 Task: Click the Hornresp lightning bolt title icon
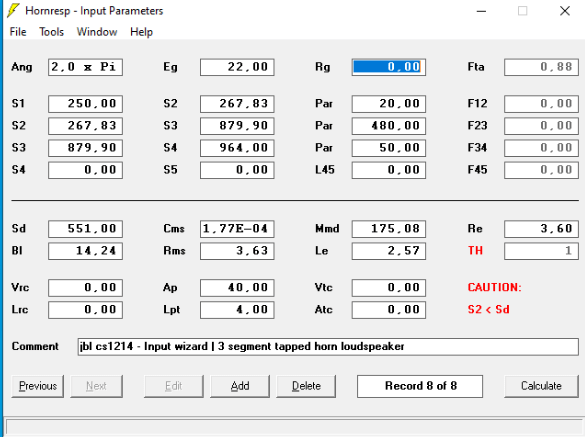click(x=13, y=10)
